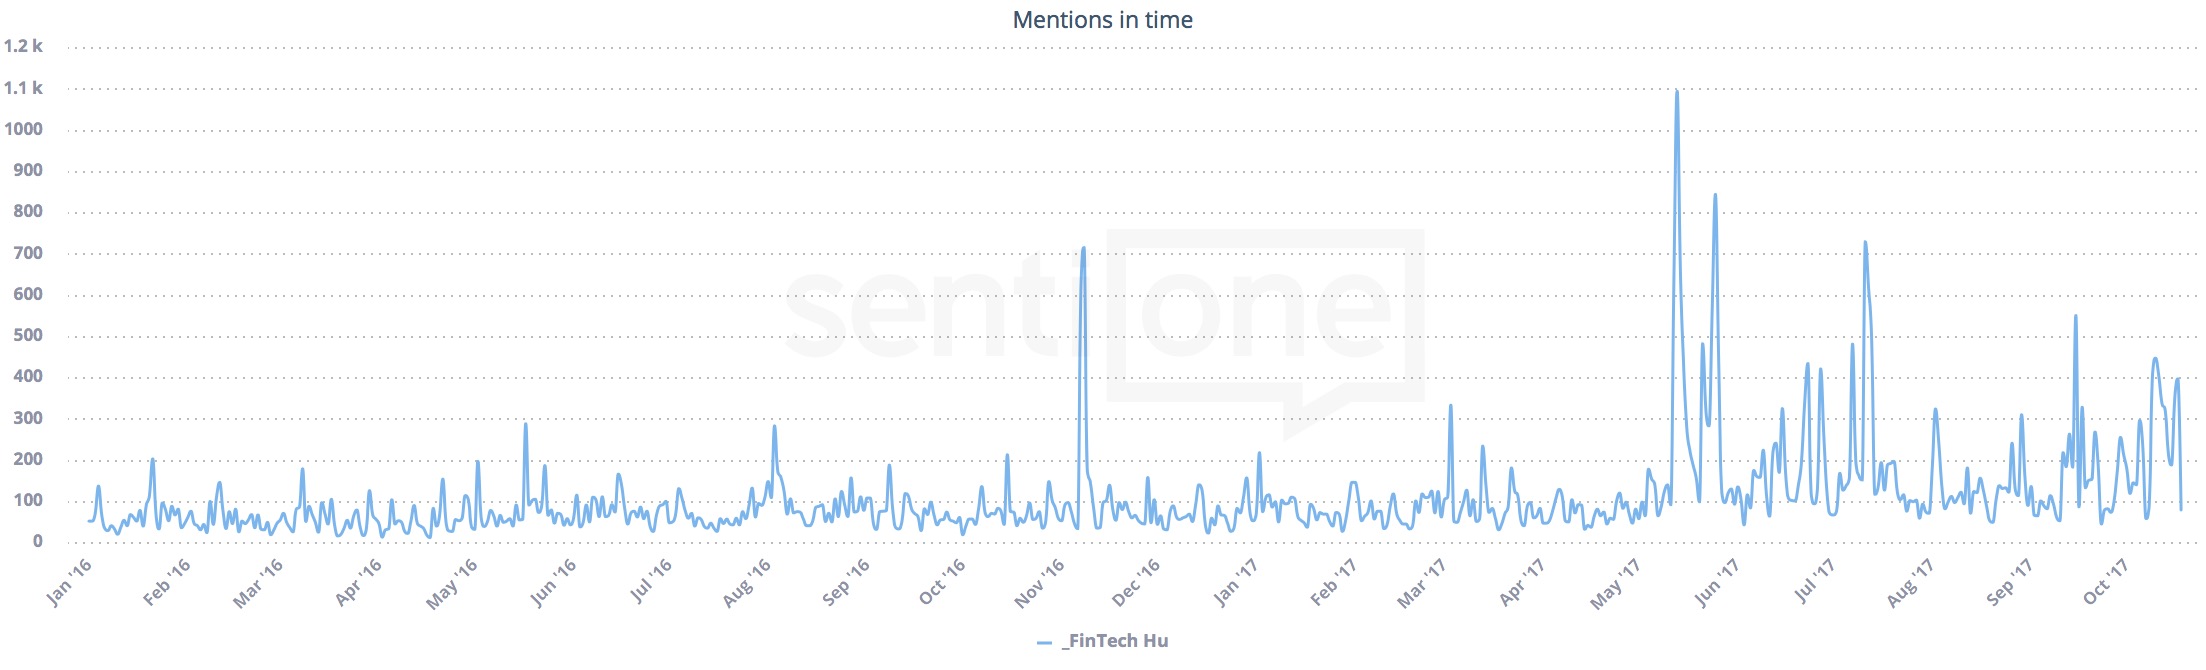Viewport: 2206px width, 670px height.
Task: Click the 0 y-axis label
Action: [x=38, y=541]
